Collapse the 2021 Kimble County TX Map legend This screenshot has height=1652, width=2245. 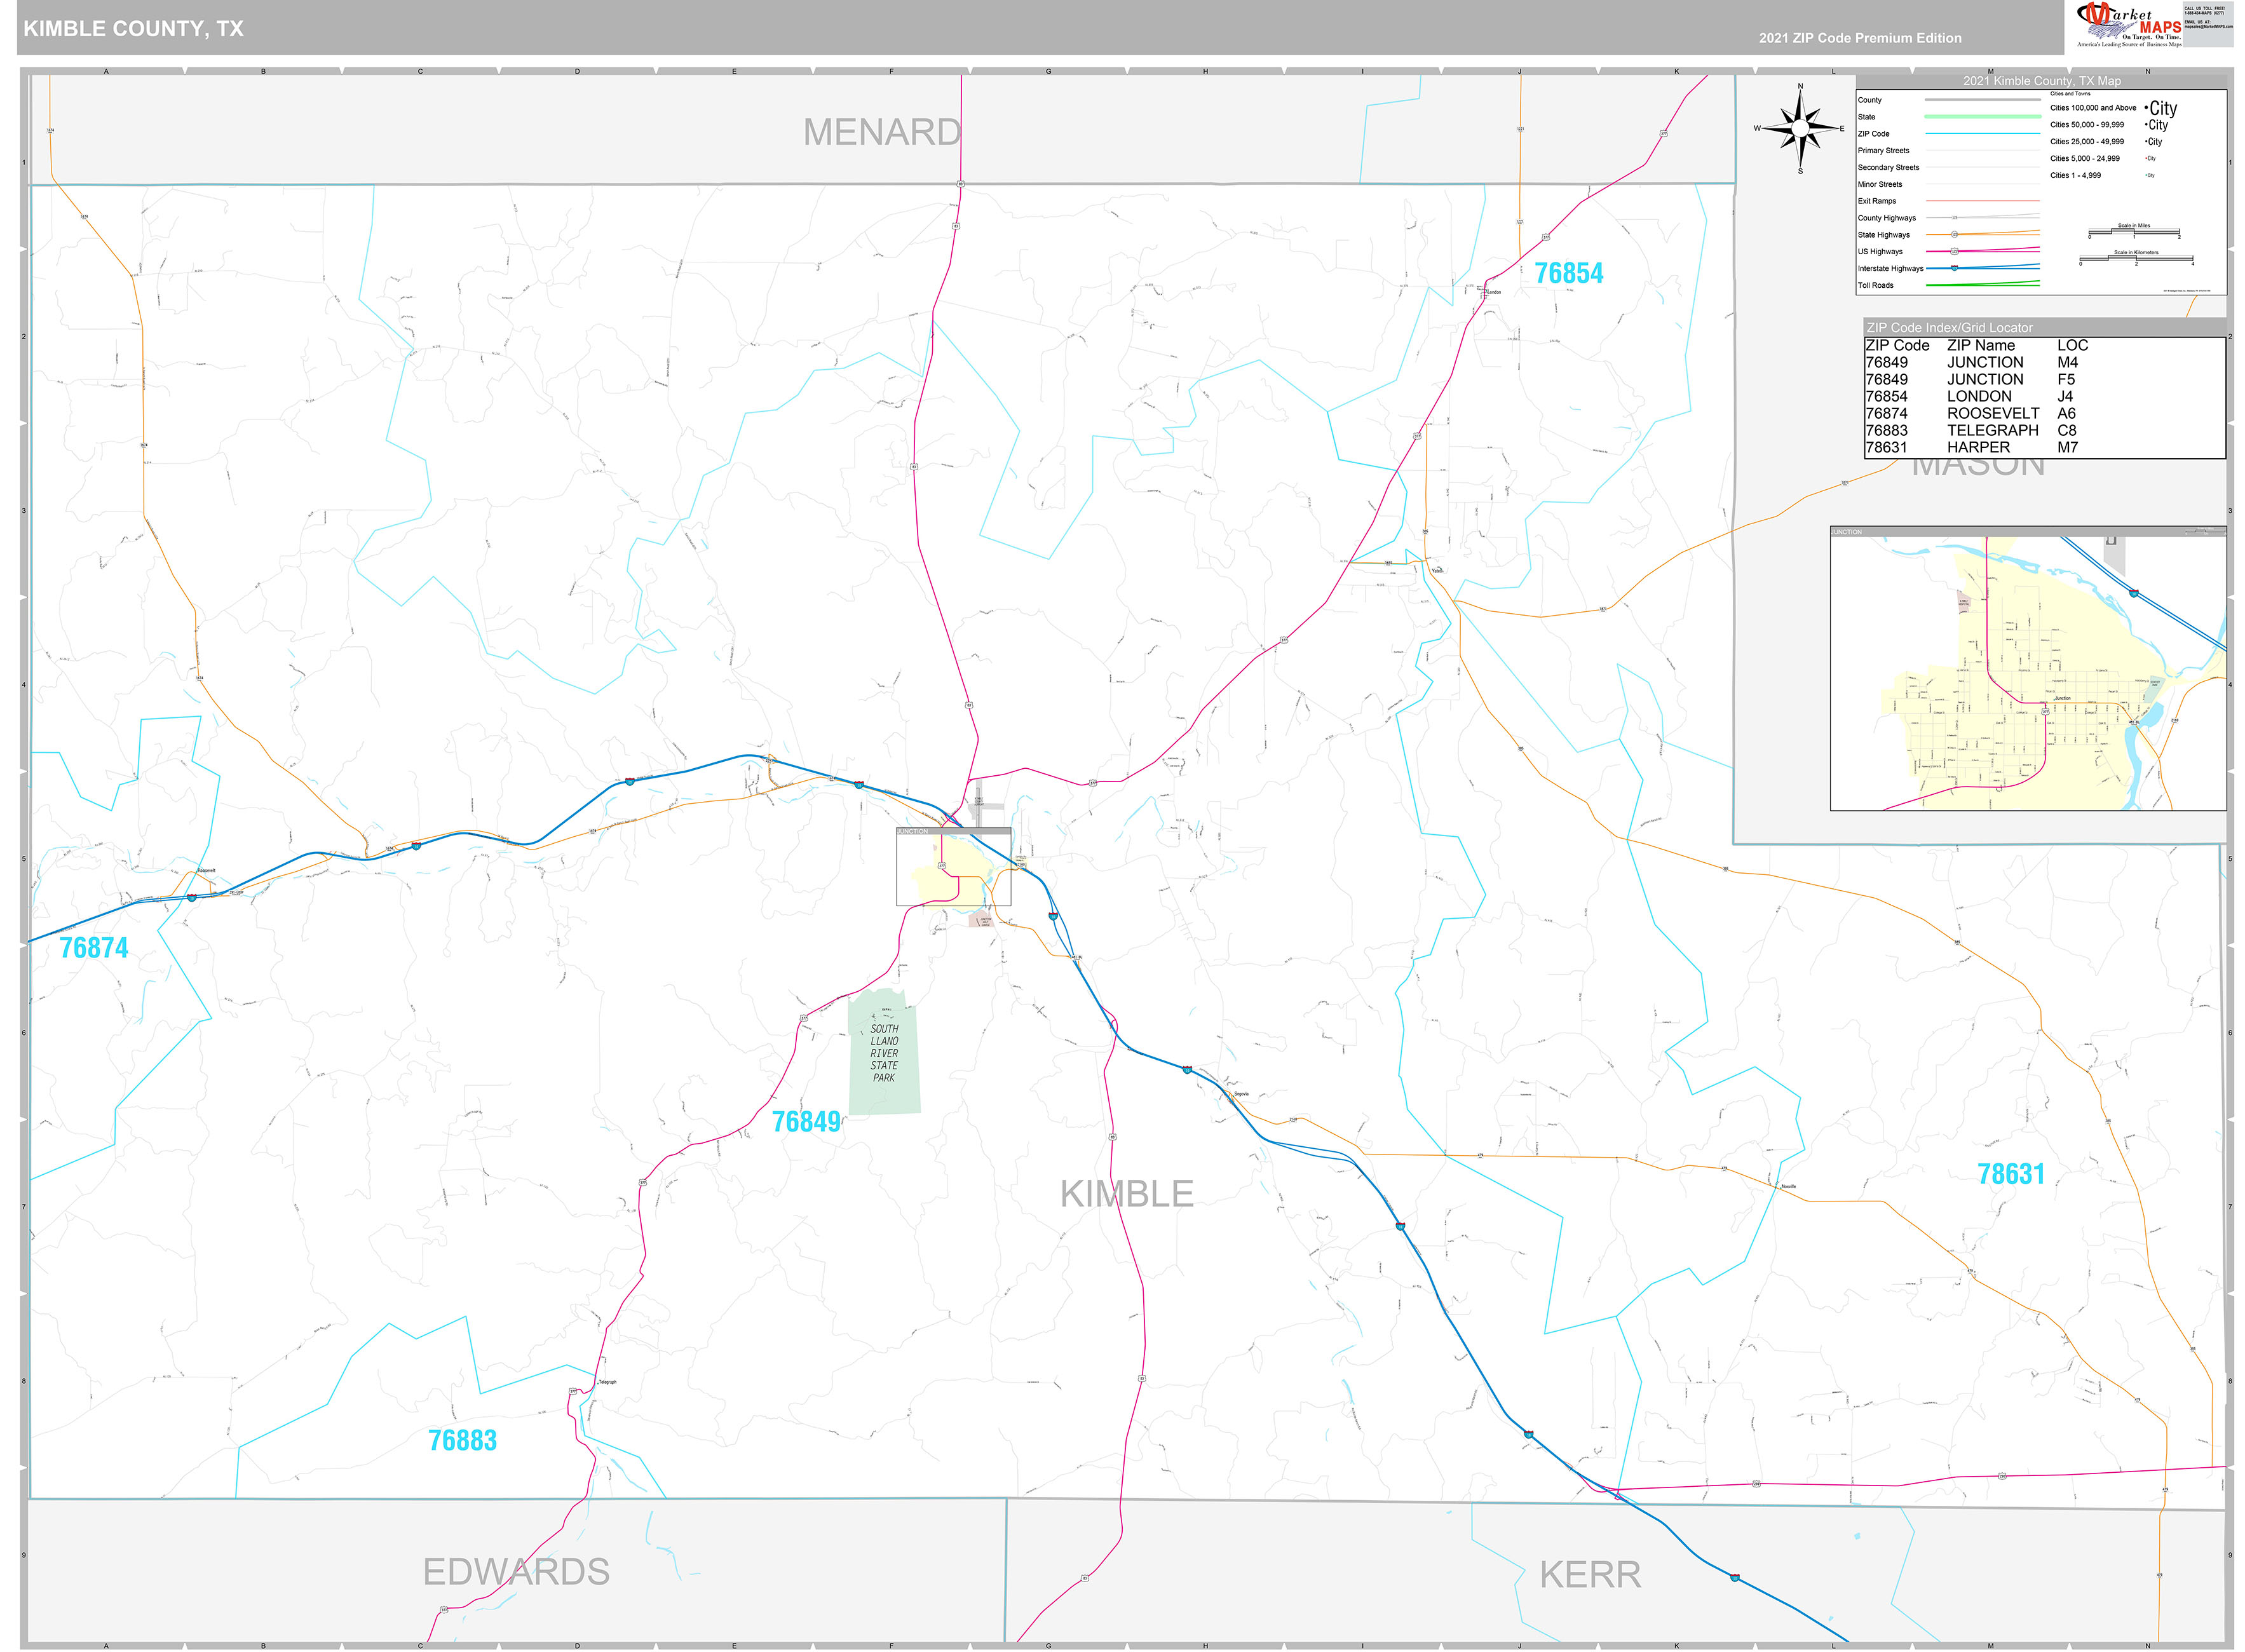[x=2041, y=81]
